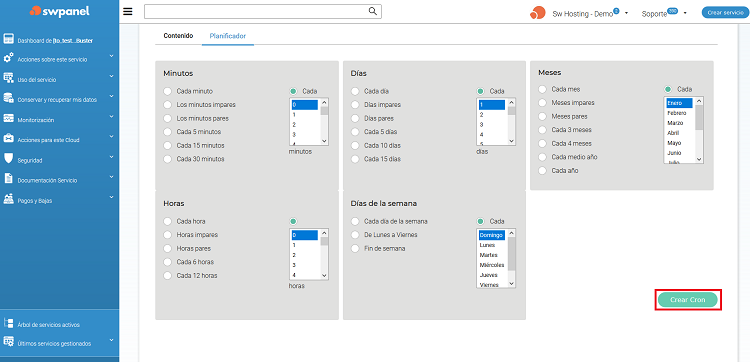
Task: Select value 3 in the minutes list
Action: point(305,135)
